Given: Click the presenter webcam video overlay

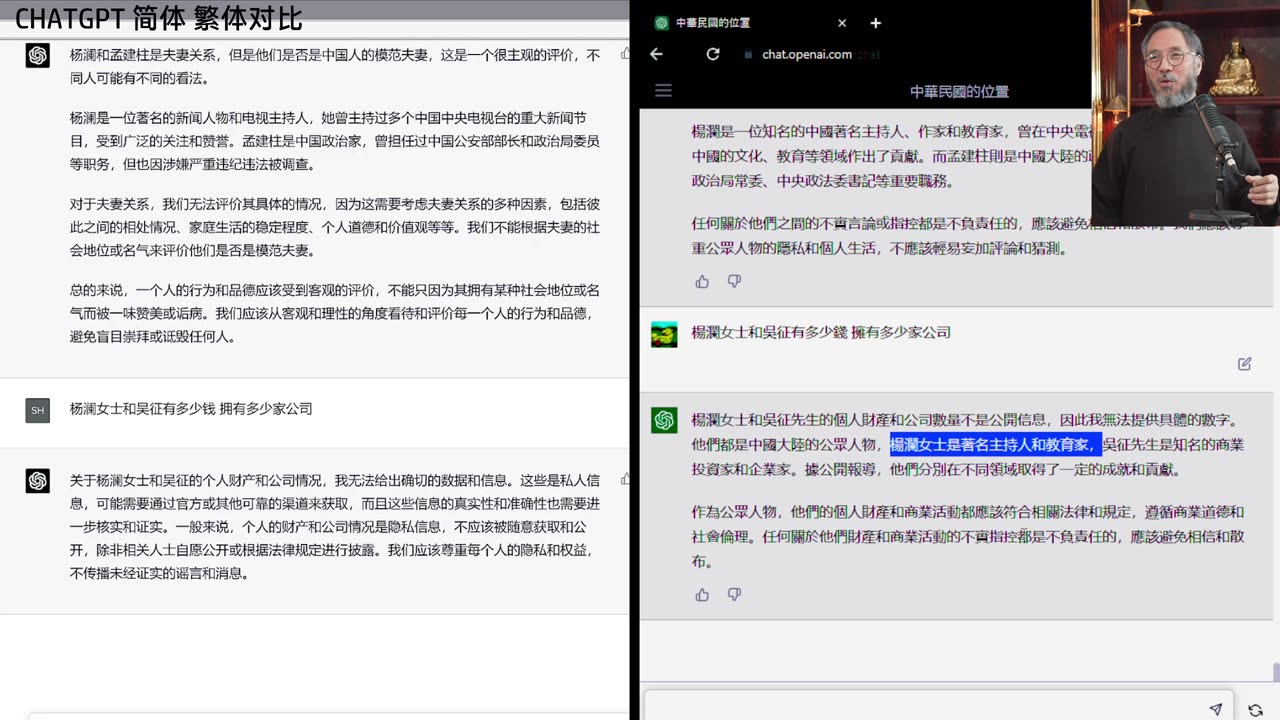Looking at the screenshot, I should coord(1185,112).
